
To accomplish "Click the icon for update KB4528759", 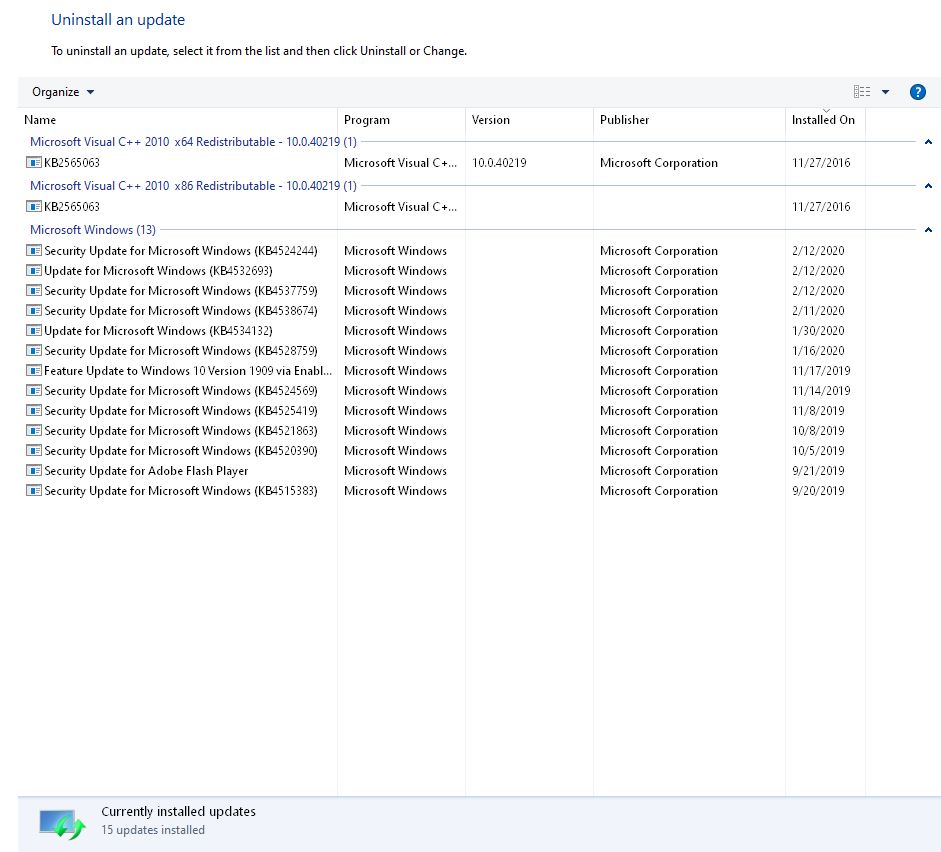I will click(34, 350).
